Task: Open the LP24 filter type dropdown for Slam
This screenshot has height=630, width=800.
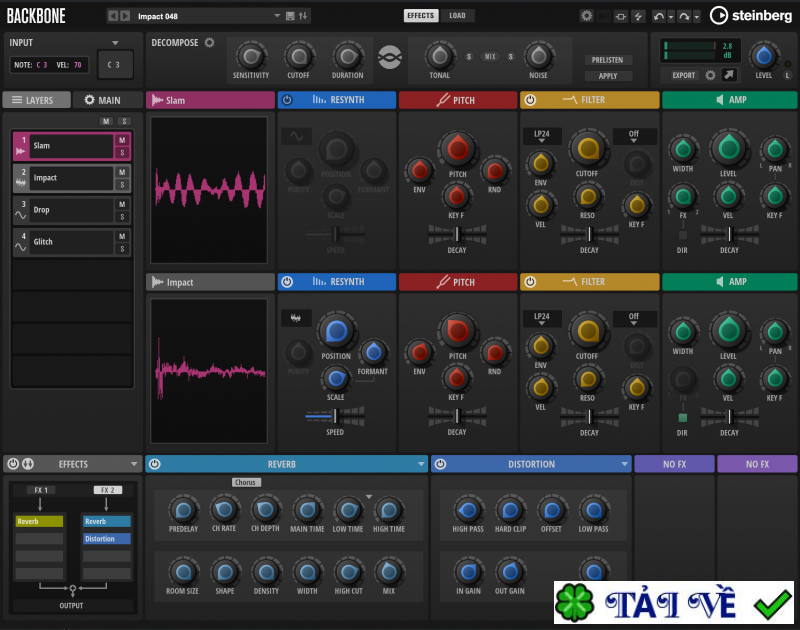Action: coord(542,136)
